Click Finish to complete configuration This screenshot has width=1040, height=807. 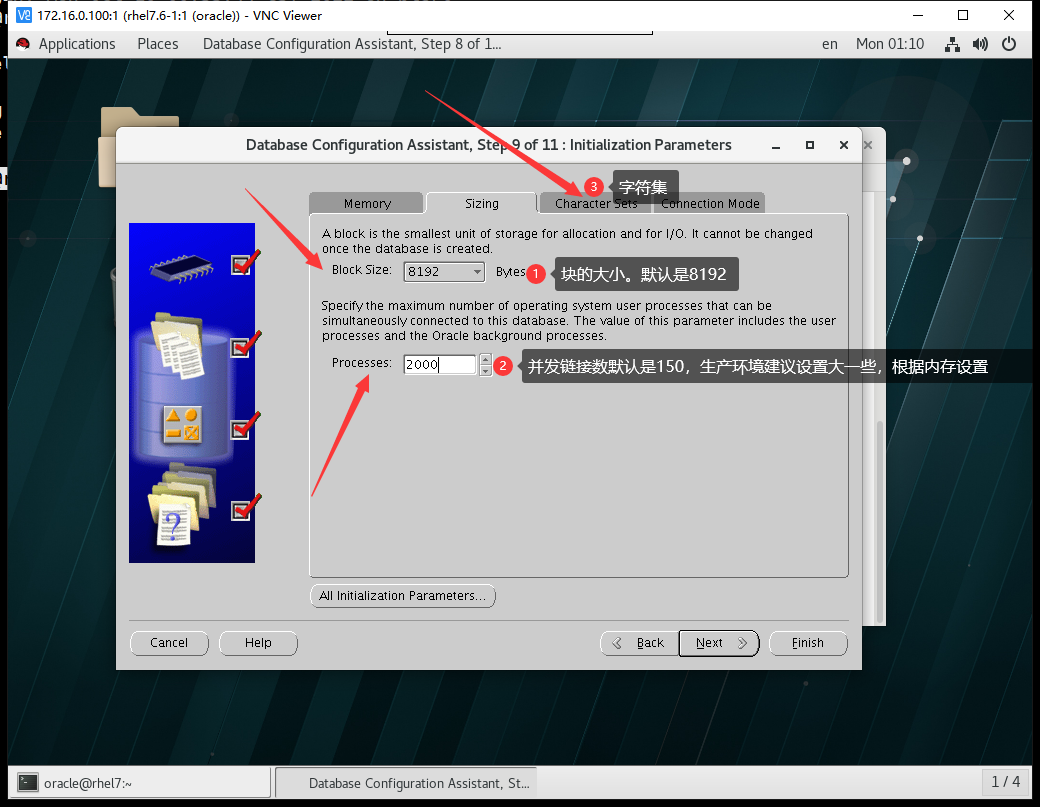(x=808, y=643)
